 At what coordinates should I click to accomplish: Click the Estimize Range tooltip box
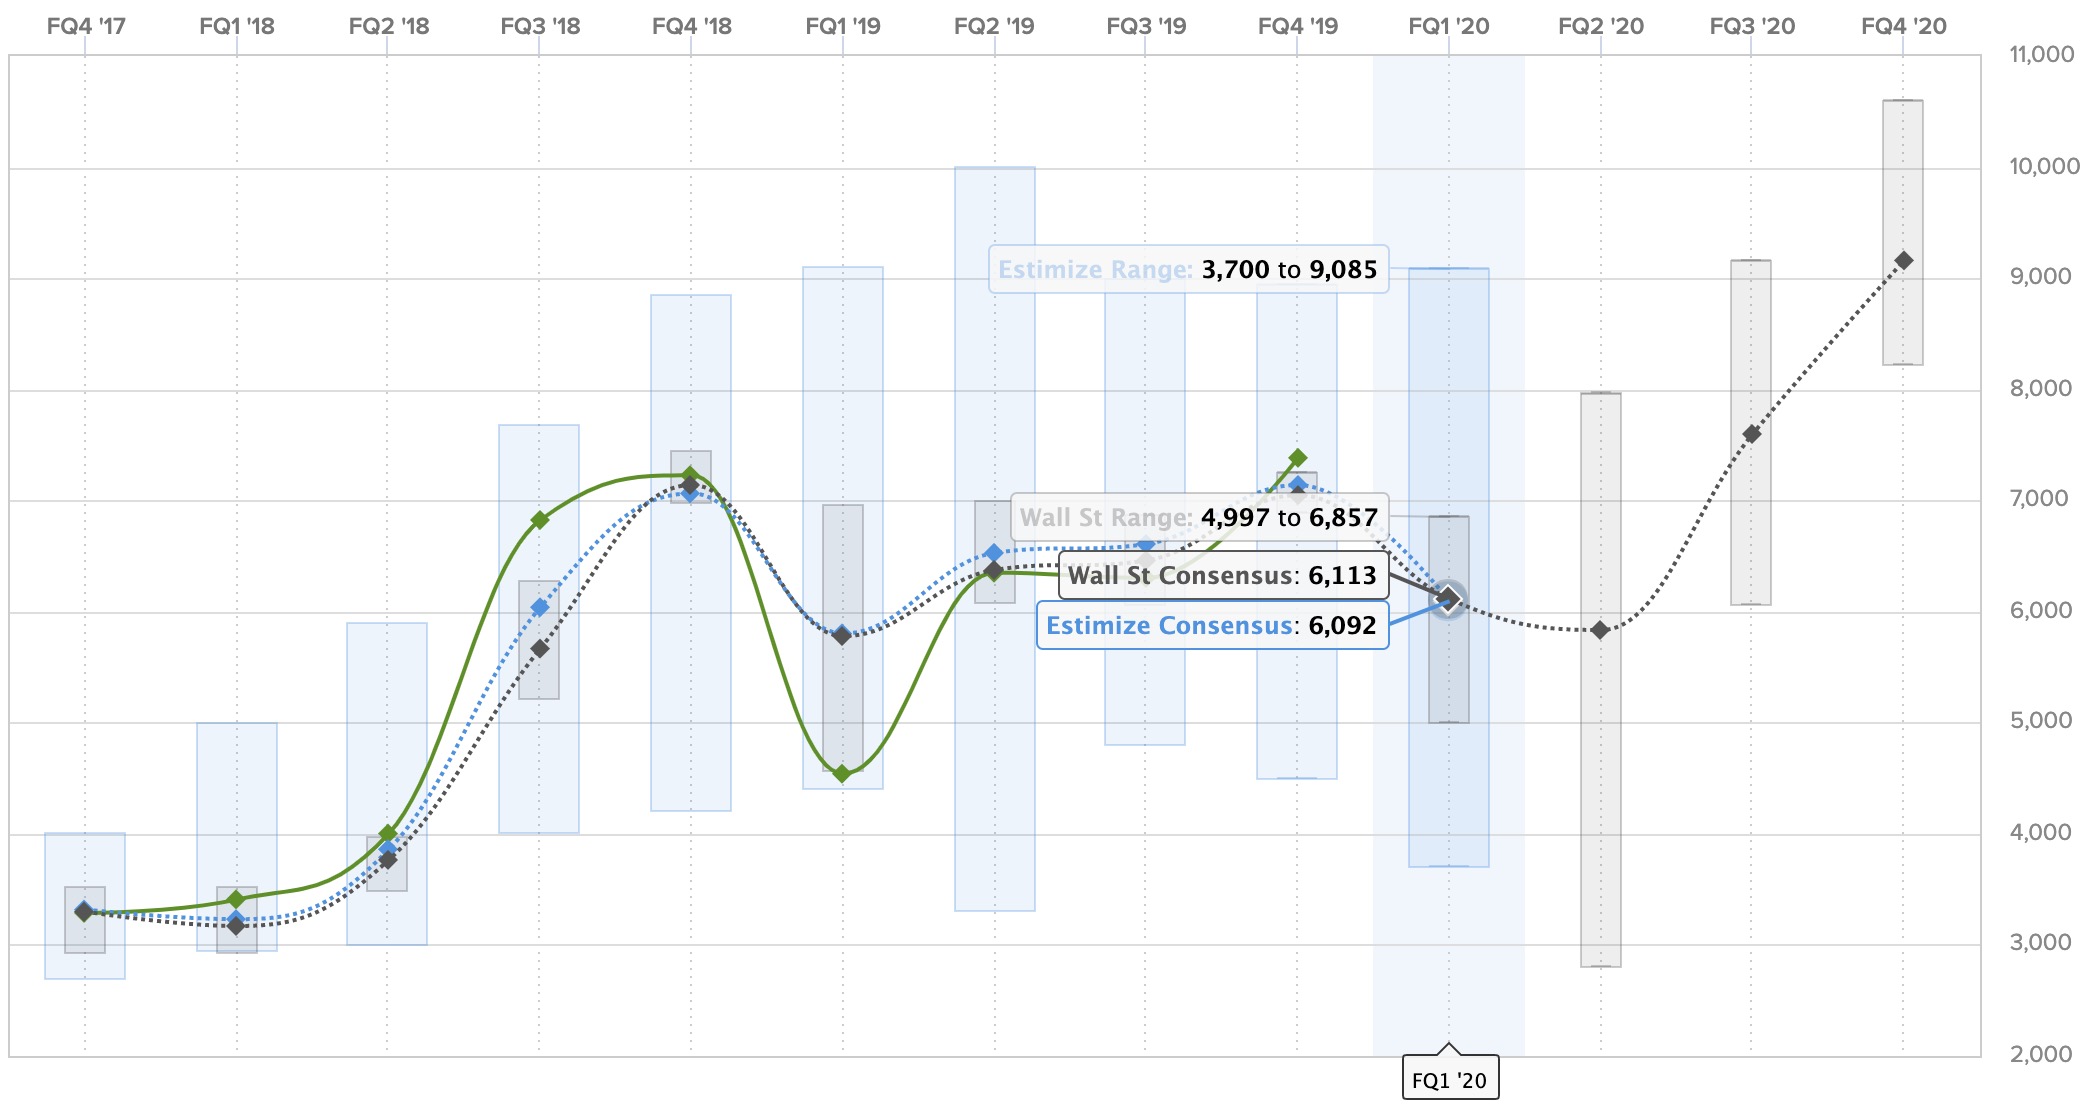[1188, 269]
